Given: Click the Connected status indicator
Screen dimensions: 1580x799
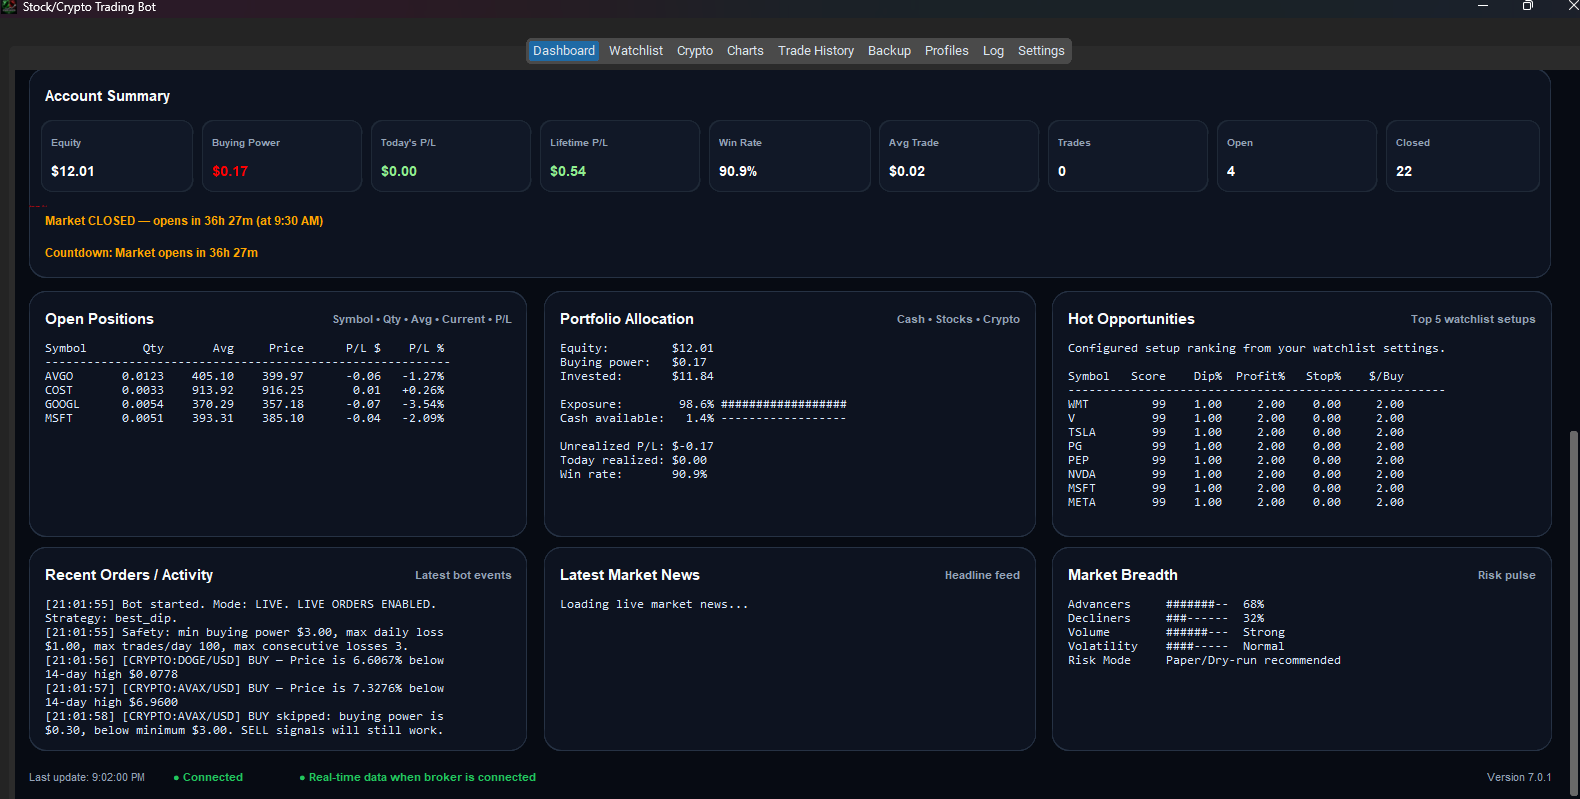Looking at the screenshot, I should (208, 777).
